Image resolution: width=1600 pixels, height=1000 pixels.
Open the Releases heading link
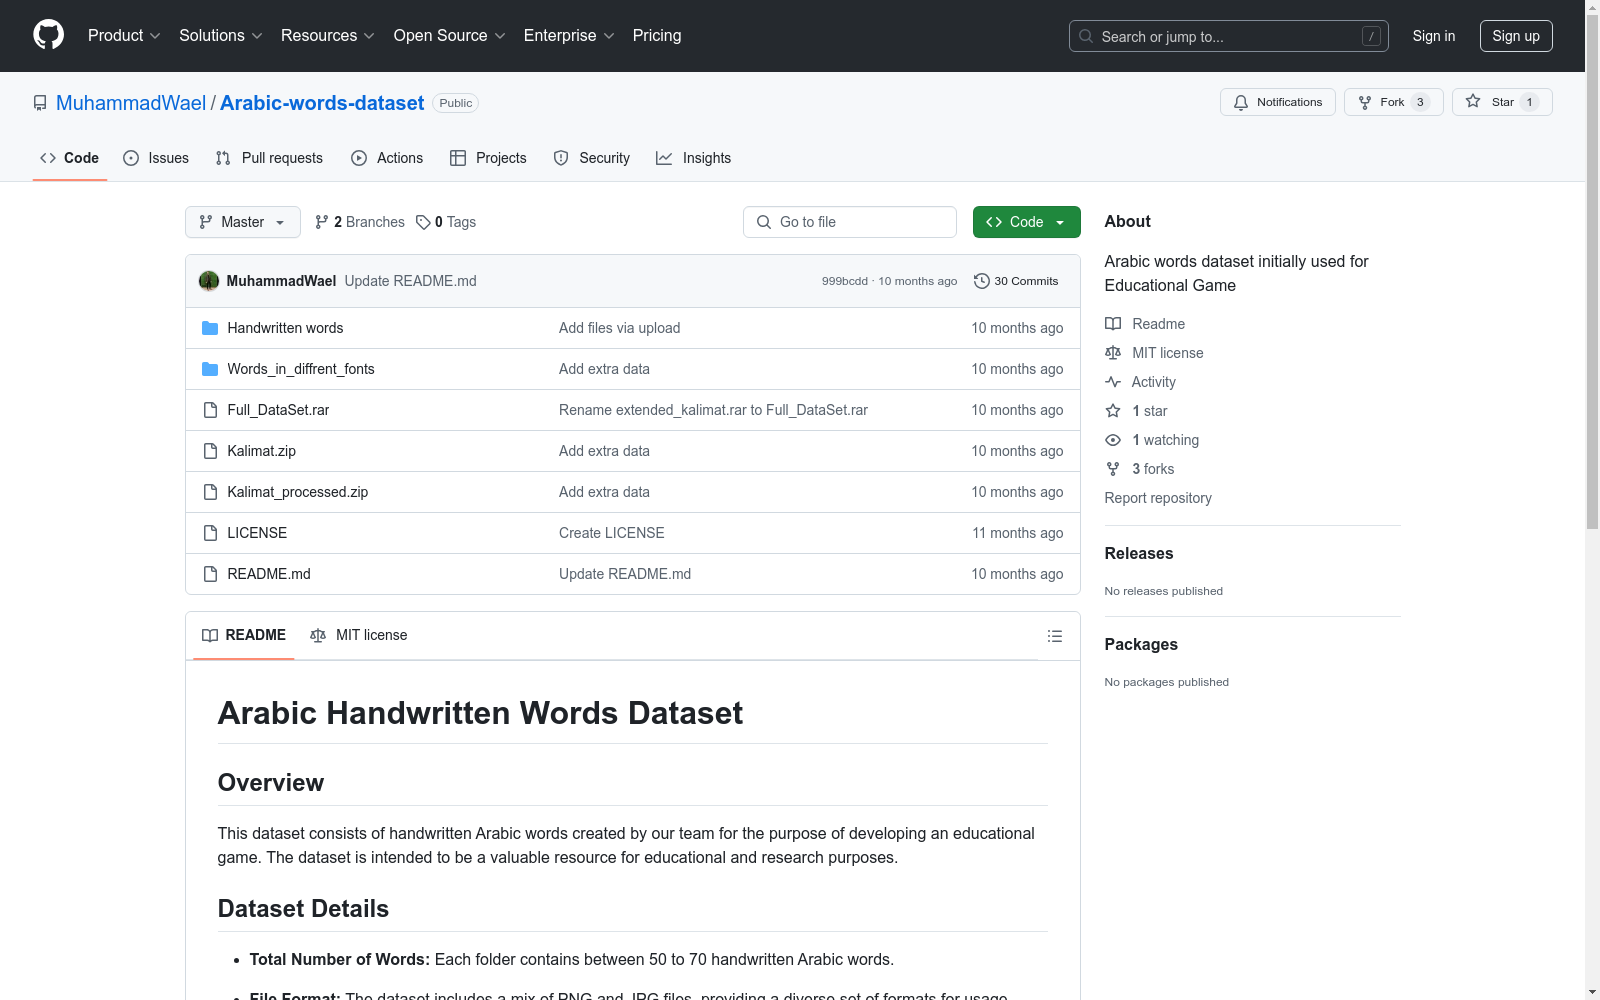tap(1139, 553)
